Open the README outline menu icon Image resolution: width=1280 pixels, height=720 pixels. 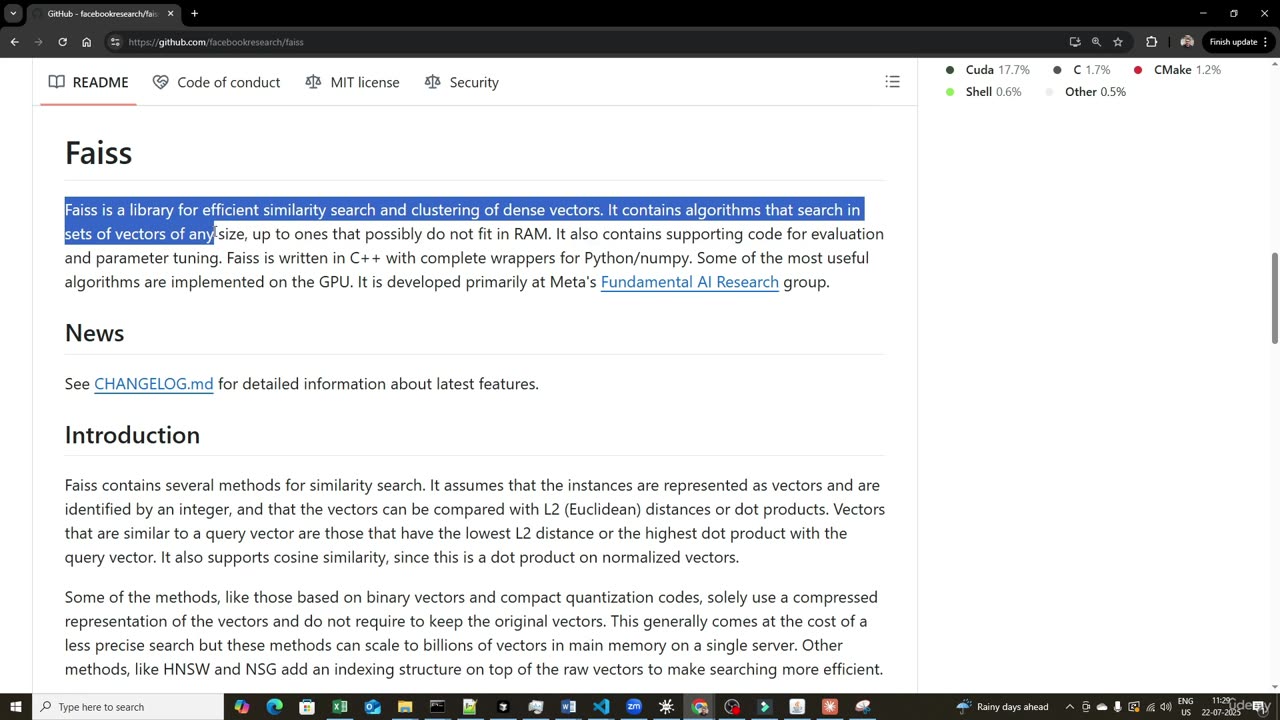[892, 82]
